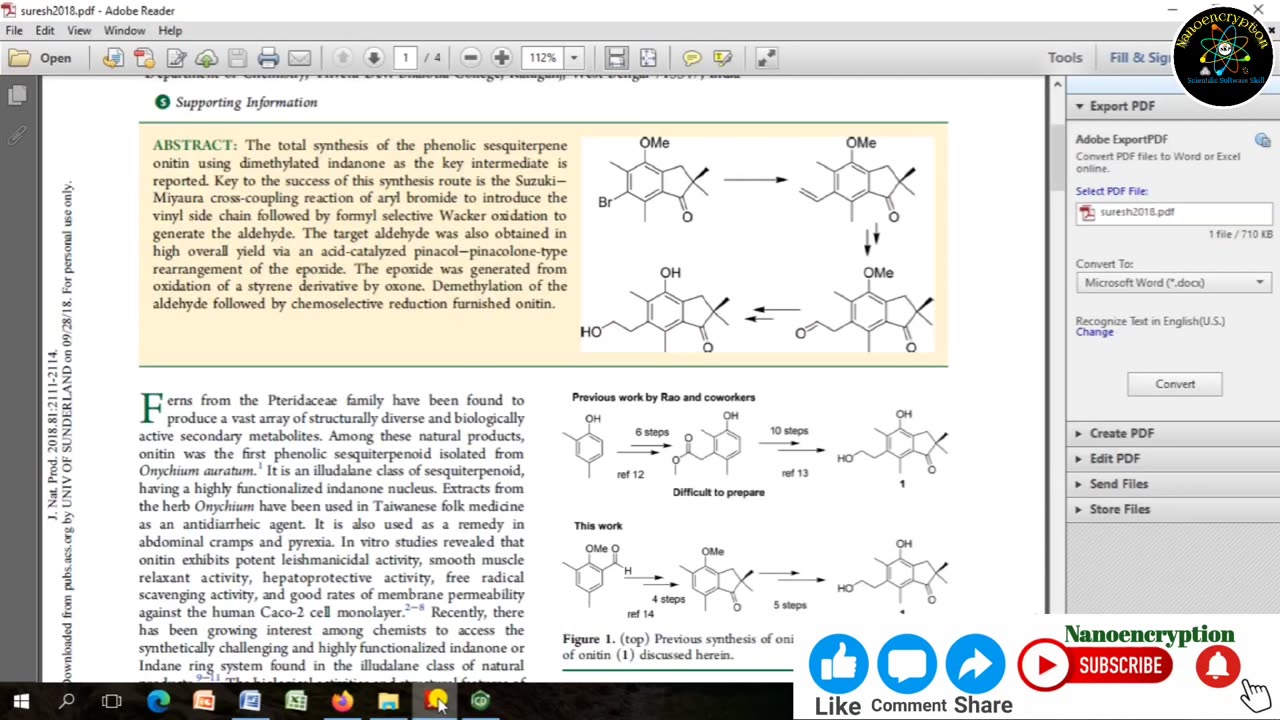Click the page number input field

(405, 58)
